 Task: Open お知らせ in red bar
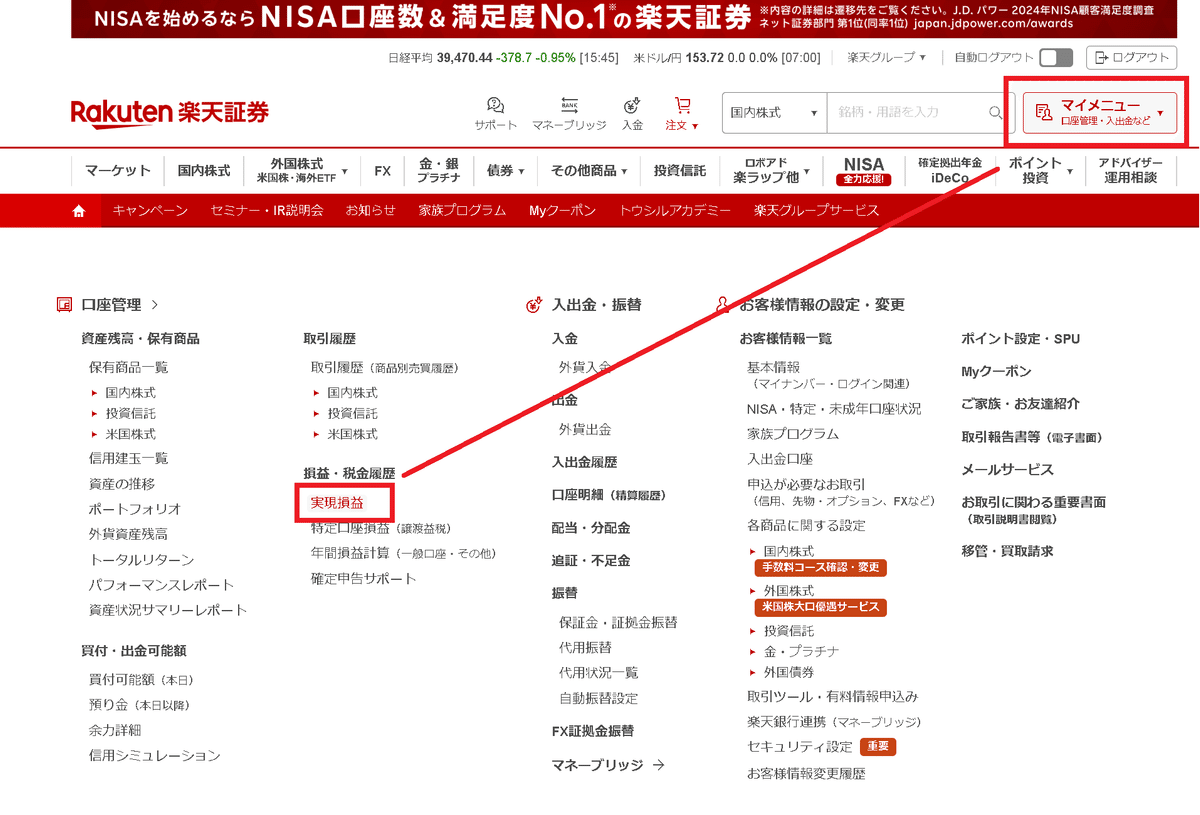point(371,211)
